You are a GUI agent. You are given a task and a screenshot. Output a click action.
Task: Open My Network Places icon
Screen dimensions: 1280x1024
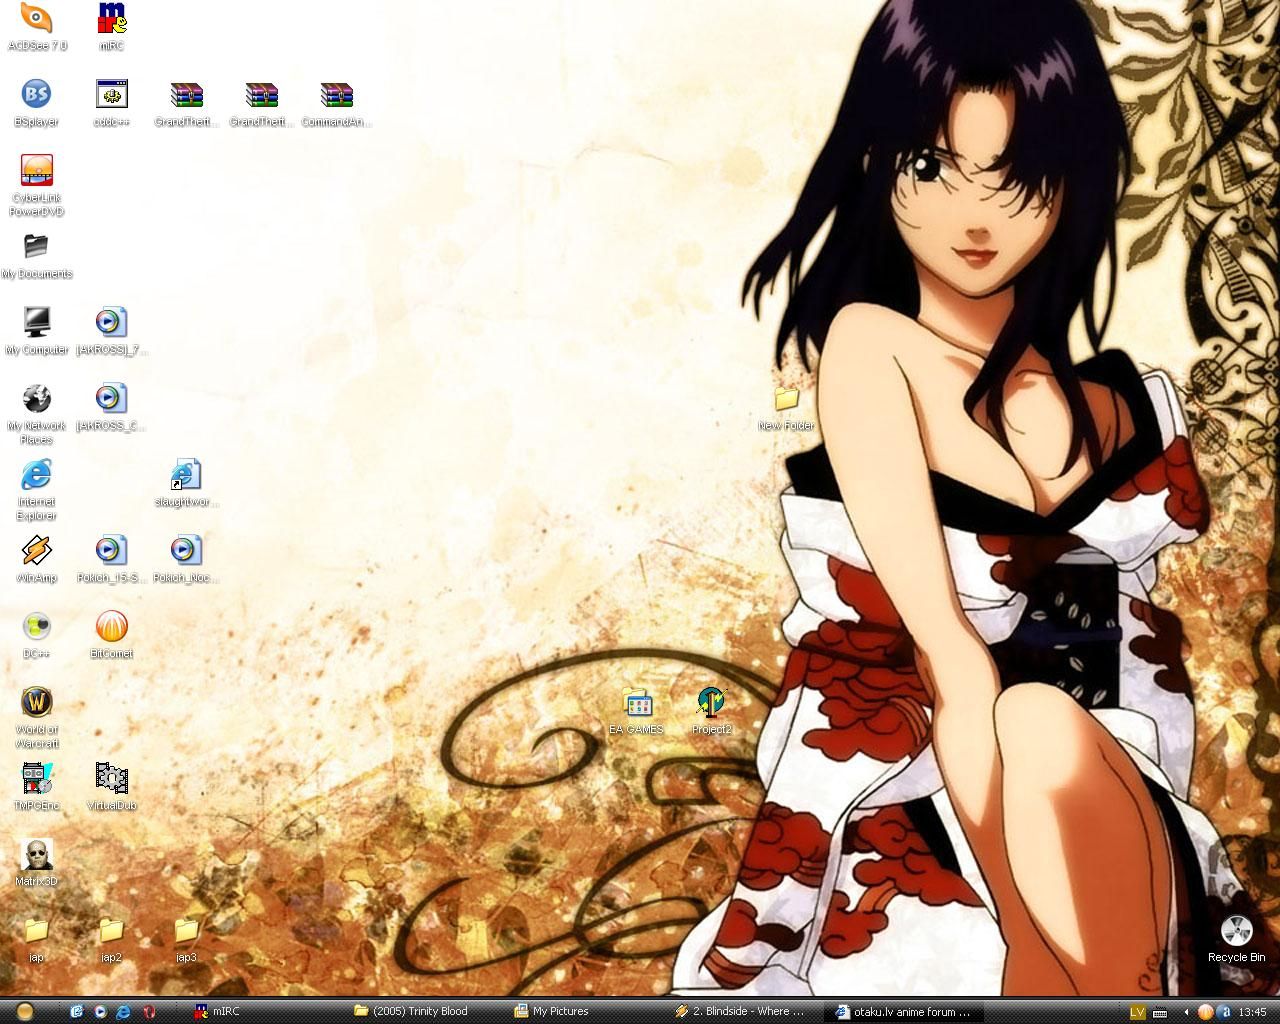(x=36, y=413)
